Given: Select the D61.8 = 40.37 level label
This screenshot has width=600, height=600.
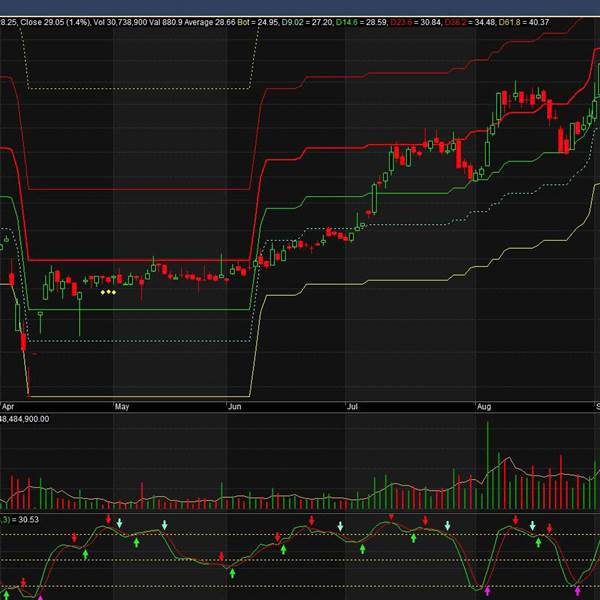Looking at the screenshot, I should (524, 22).
